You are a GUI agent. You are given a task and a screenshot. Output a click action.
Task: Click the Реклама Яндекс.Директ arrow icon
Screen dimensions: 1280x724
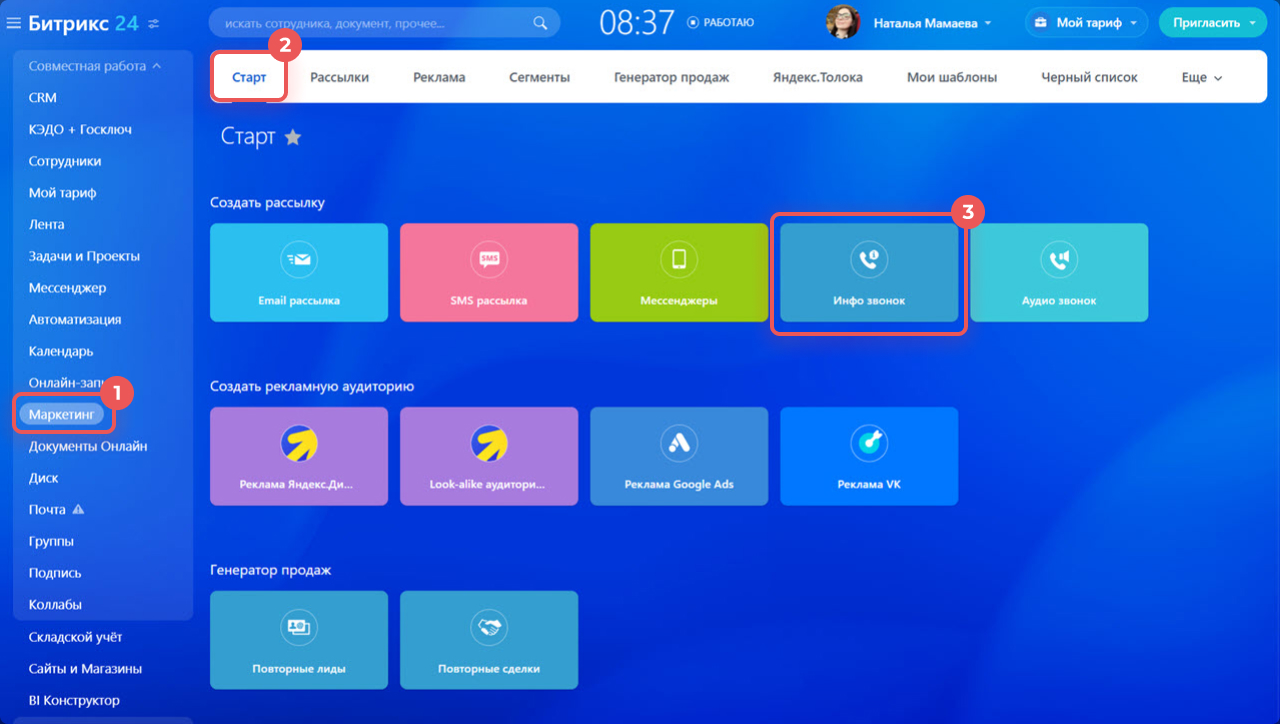tap(299, 443)
